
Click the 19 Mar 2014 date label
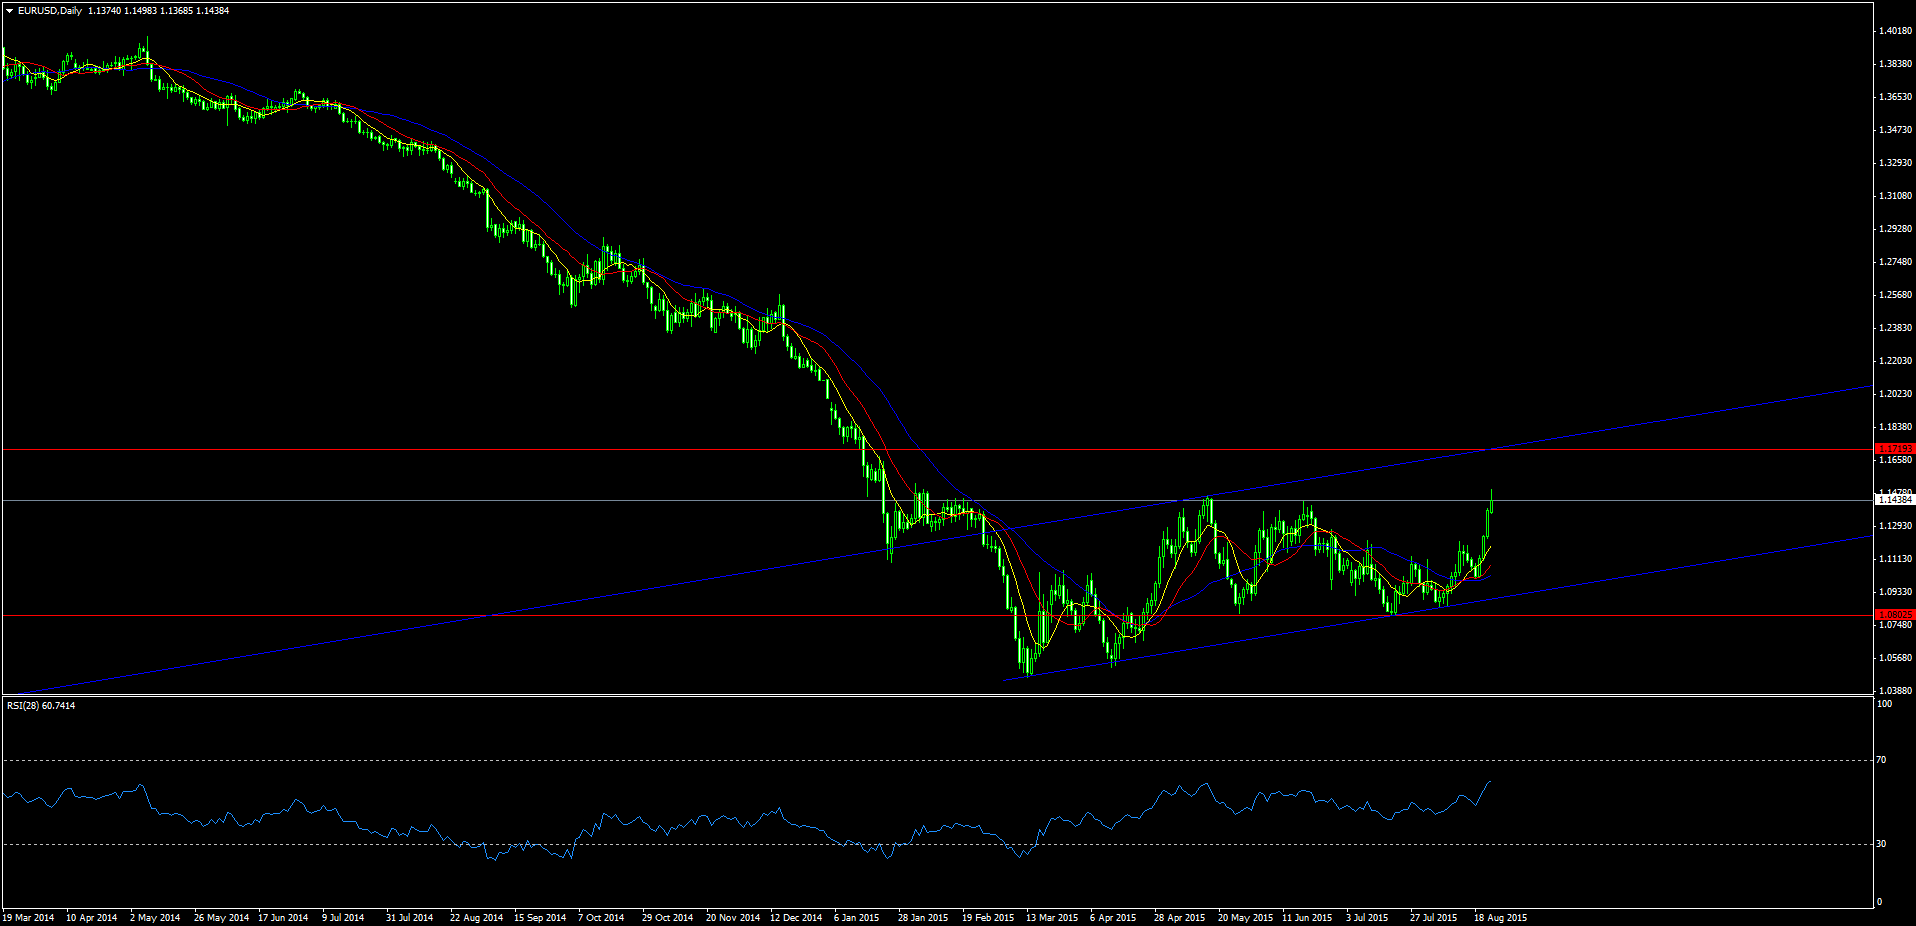[29, 918]
